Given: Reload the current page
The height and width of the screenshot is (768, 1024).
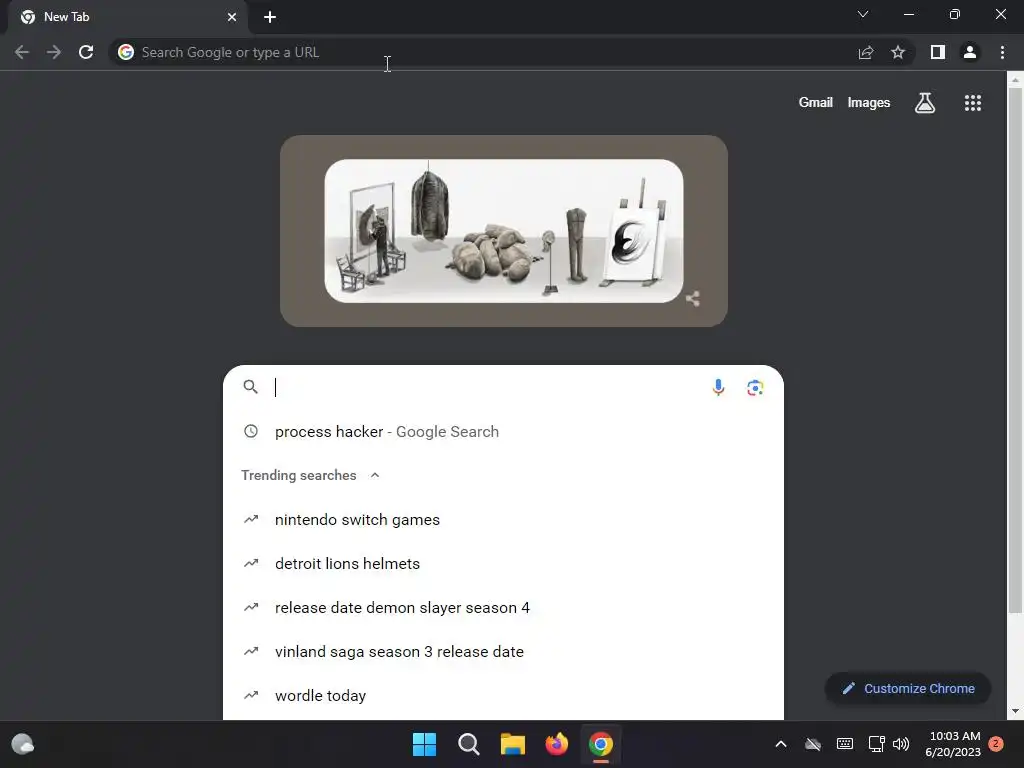Looking at the screenshot, I should (86, 52).
